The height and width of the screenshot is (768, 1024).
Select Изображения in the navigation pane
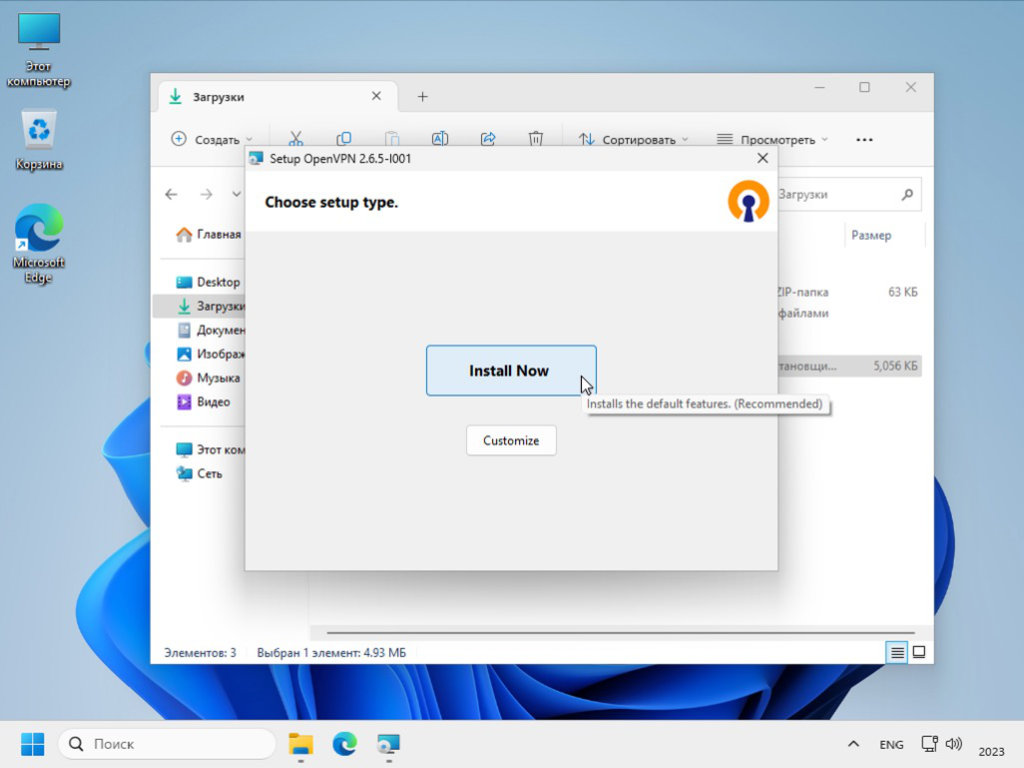point(211,353)
